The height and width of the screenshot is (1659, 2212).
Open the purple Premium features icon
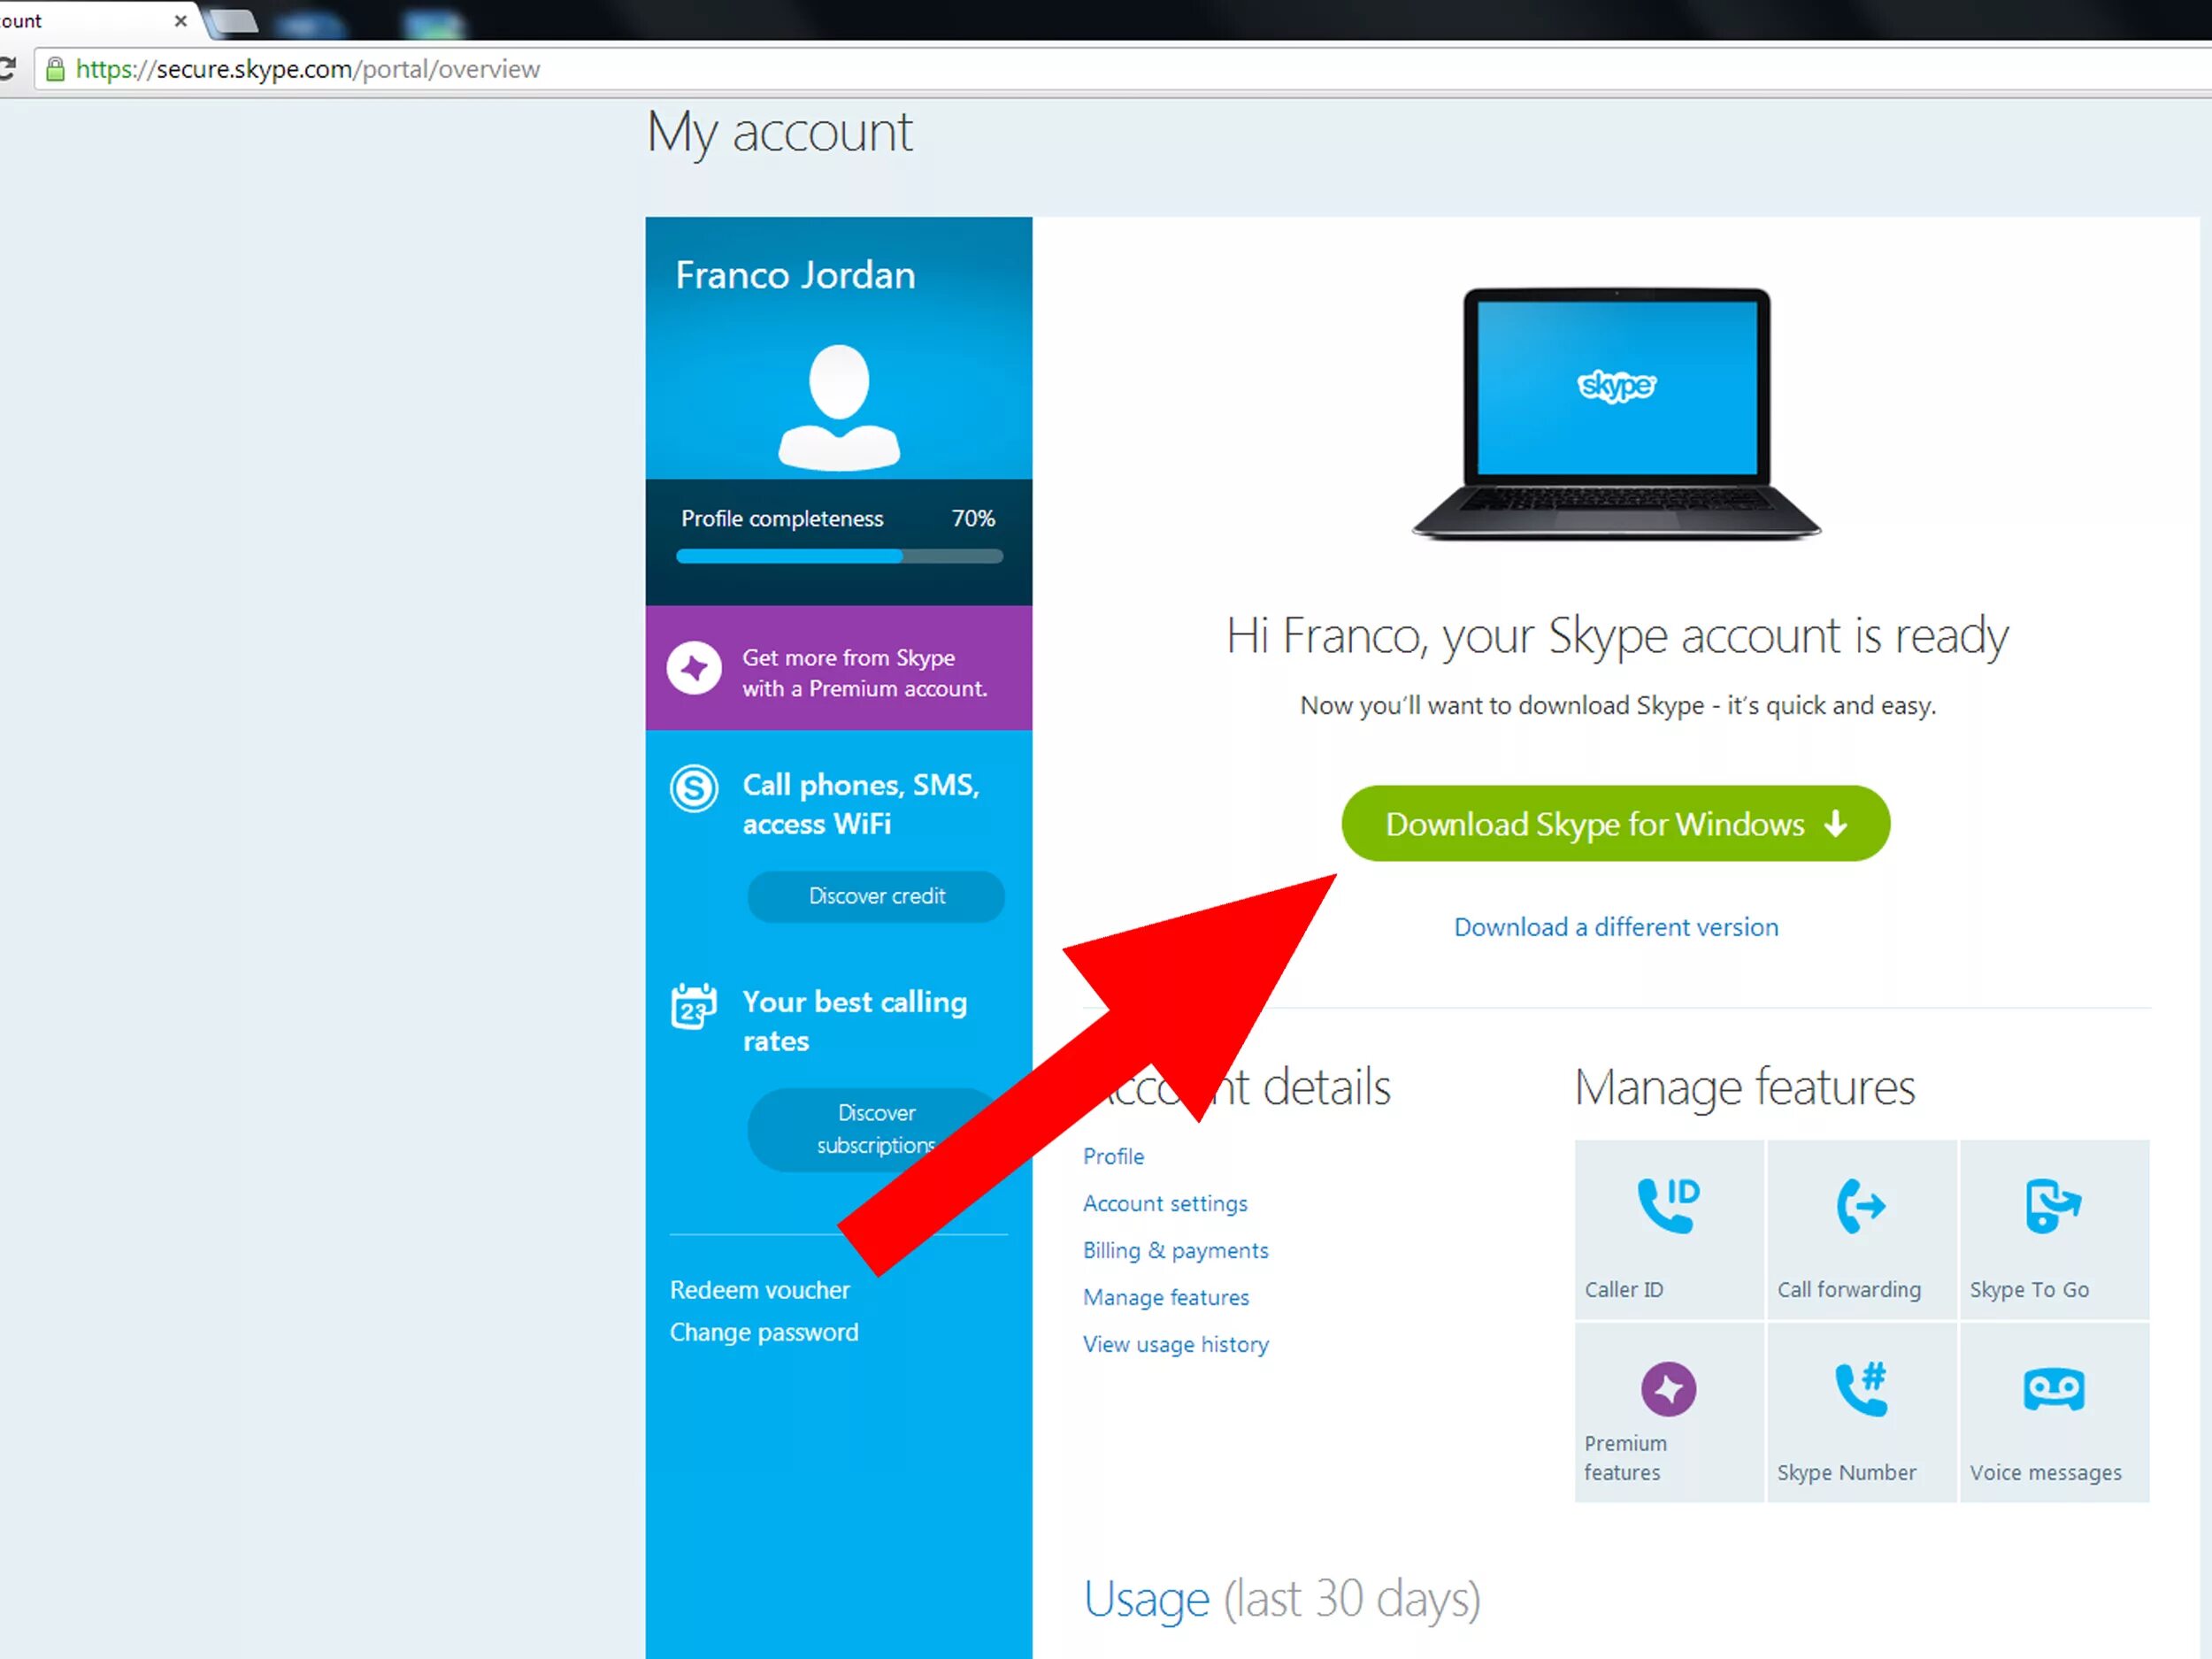(1668, 1388)
